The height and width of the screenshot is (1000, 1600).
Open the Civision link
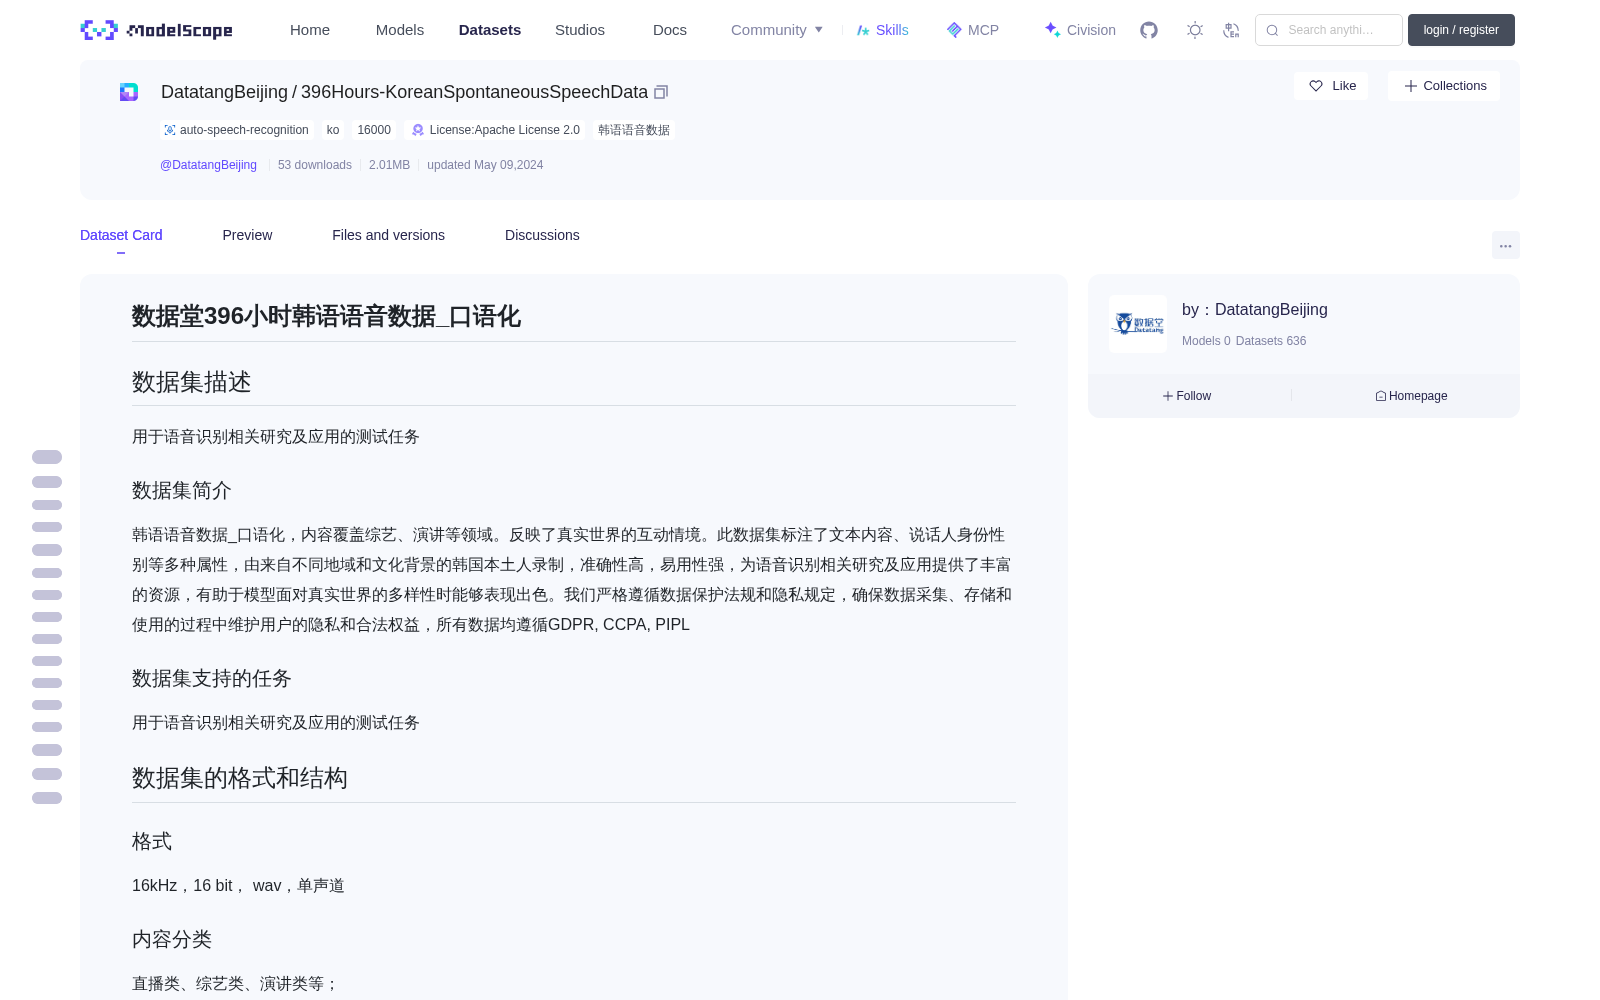pos(1080,30)
